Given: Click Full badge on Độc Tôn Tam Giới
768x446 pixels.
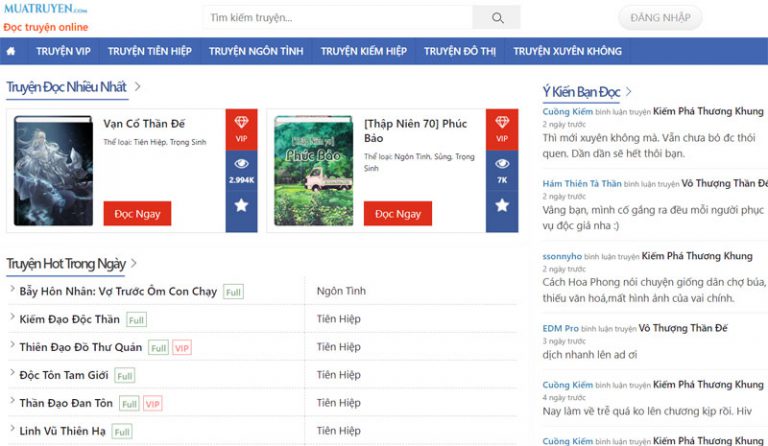Looking at the screenshot, I should [125, 376].
